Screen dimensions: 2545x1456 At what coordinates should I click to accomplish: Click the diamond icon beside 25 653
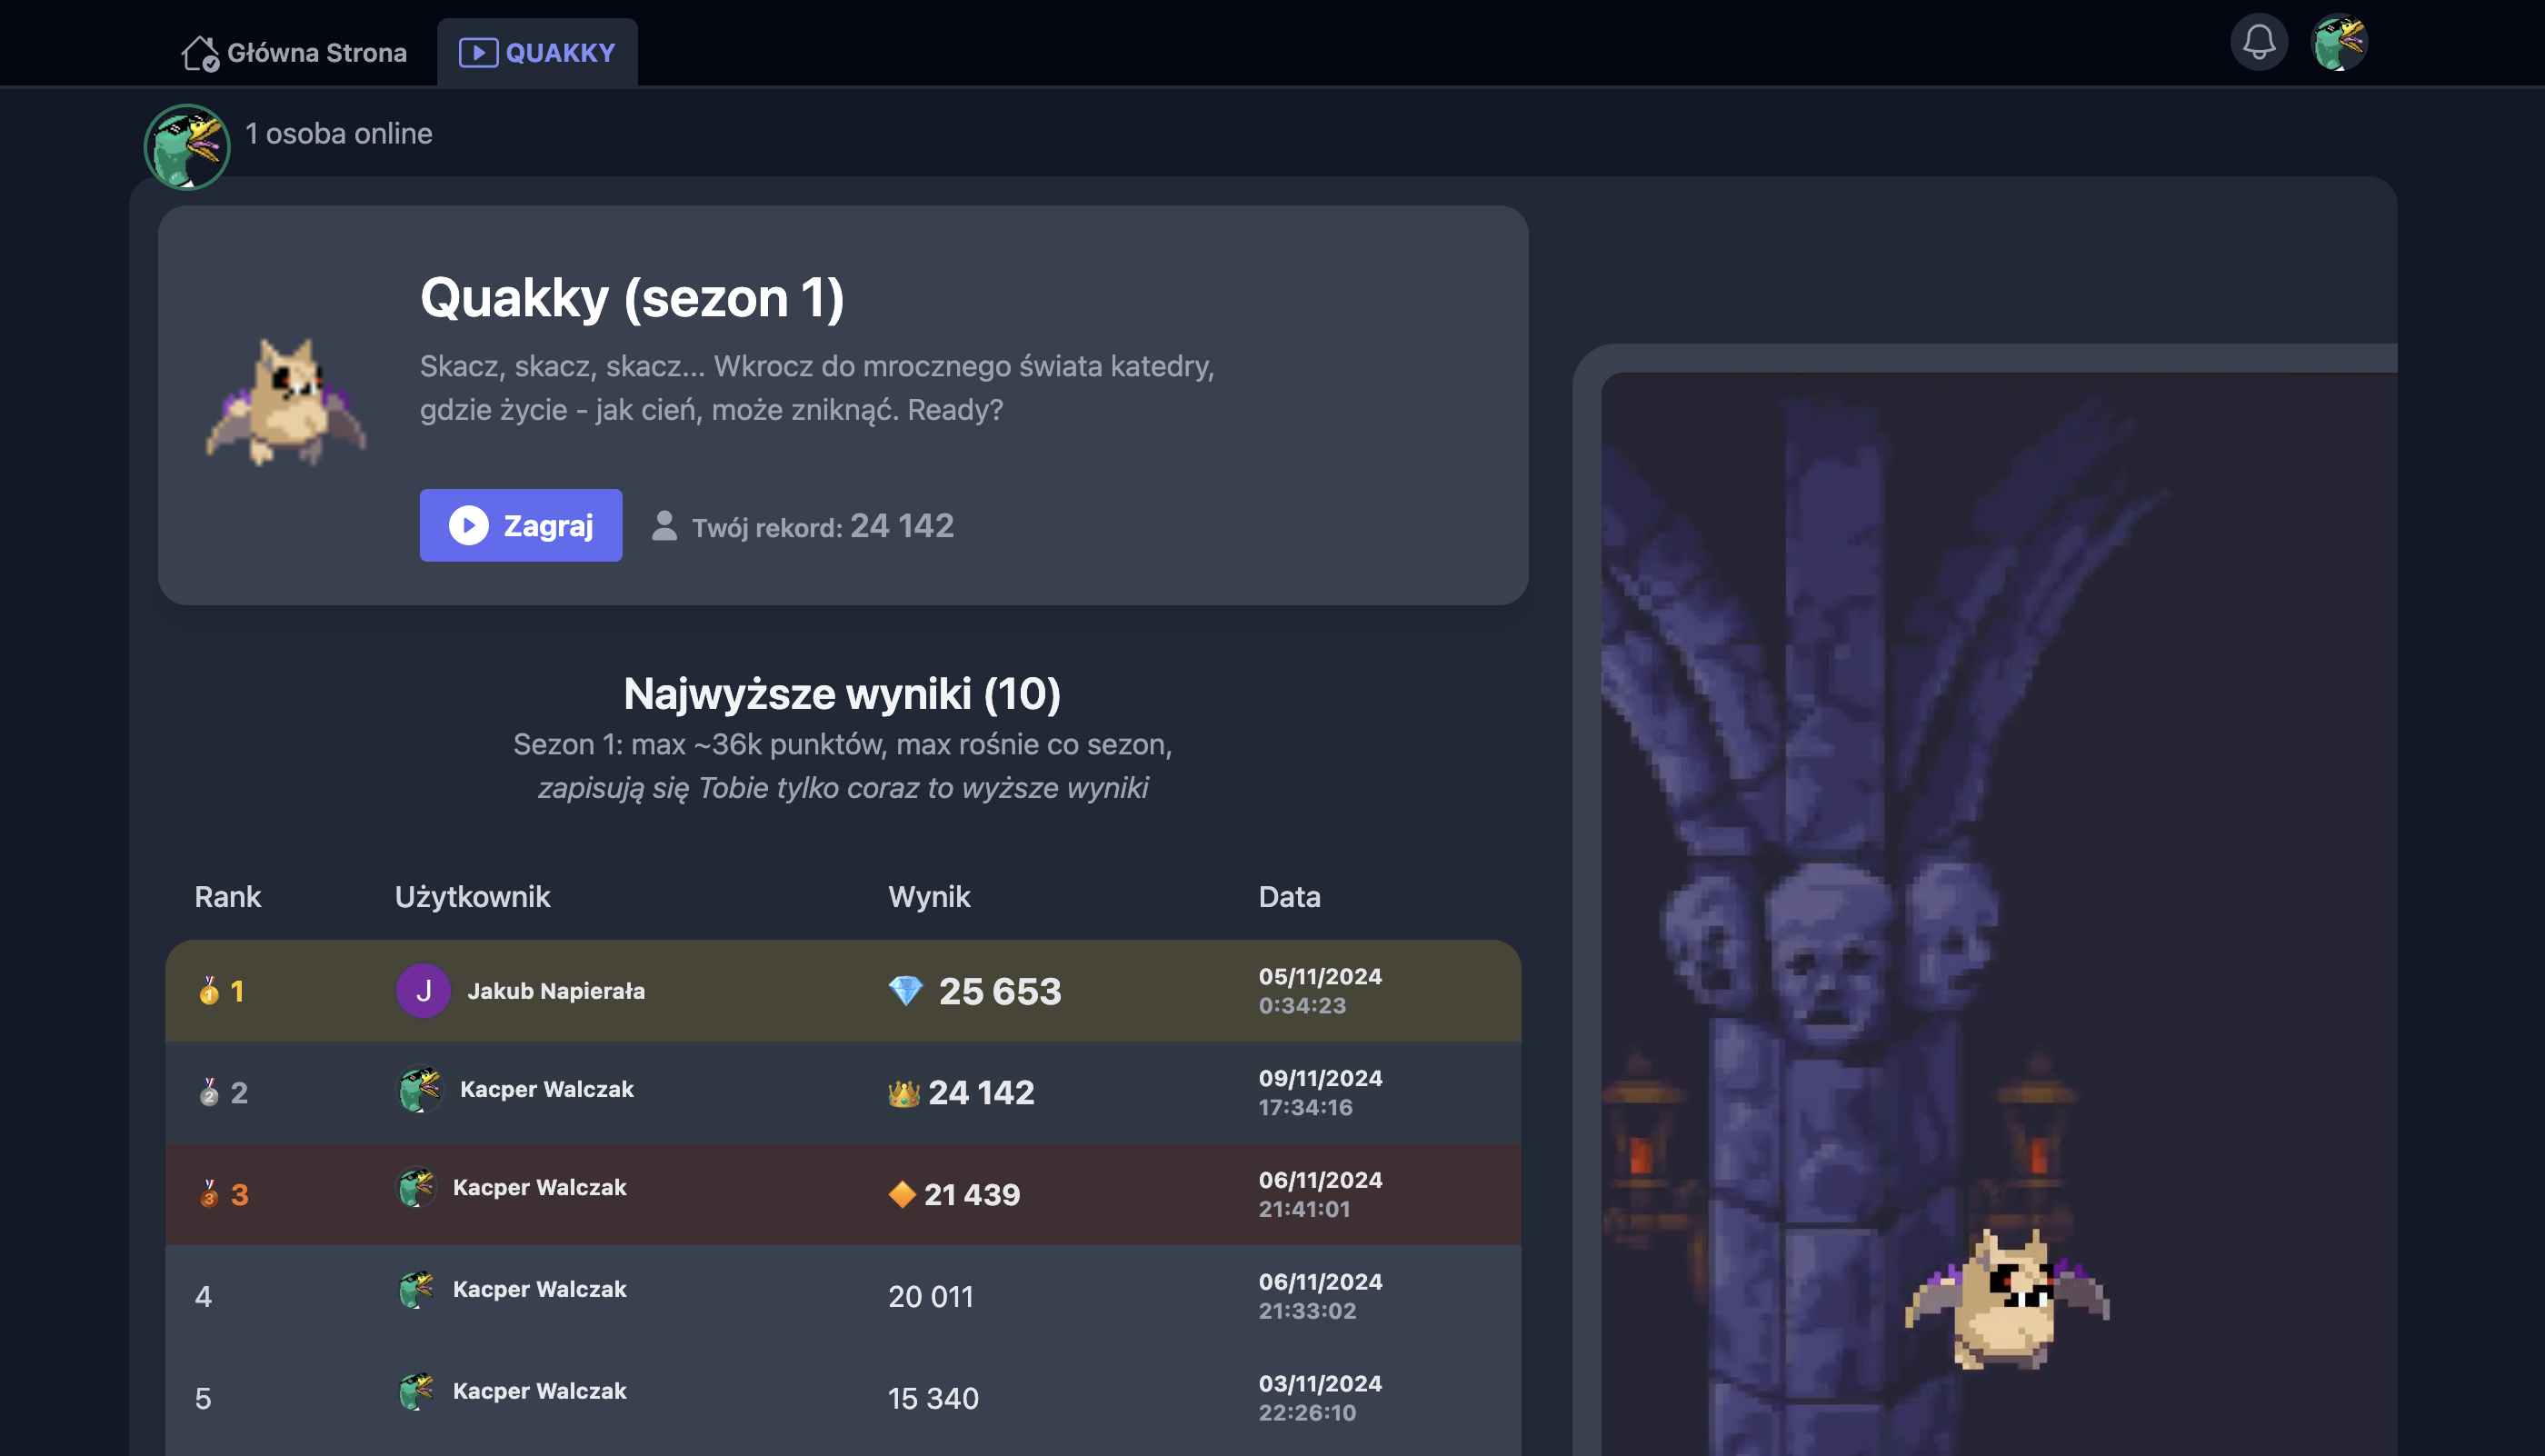tap(906, 990)
